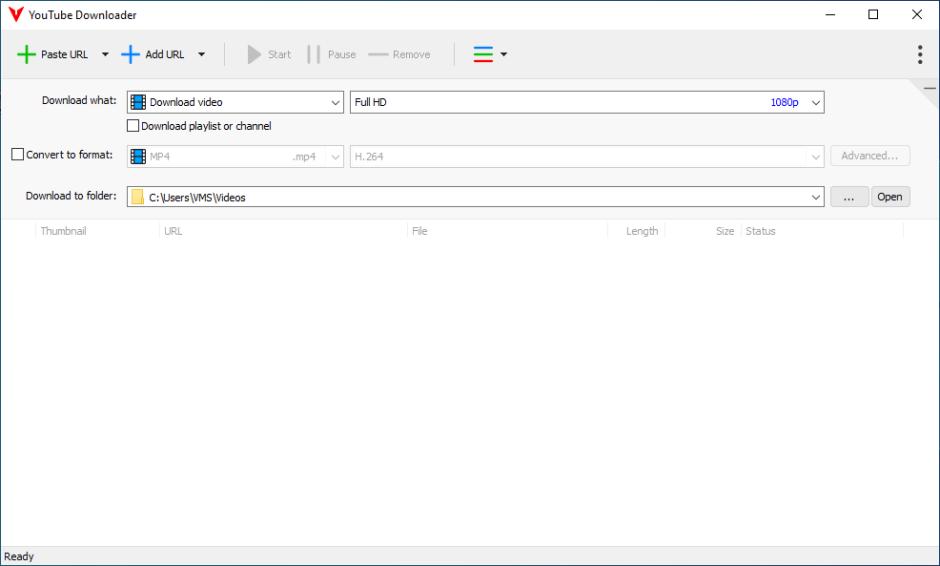This screenshot has height=566, width=940.
Task: Open the Download video combo box
Action: pyautogui.click(x=235, y=102)
